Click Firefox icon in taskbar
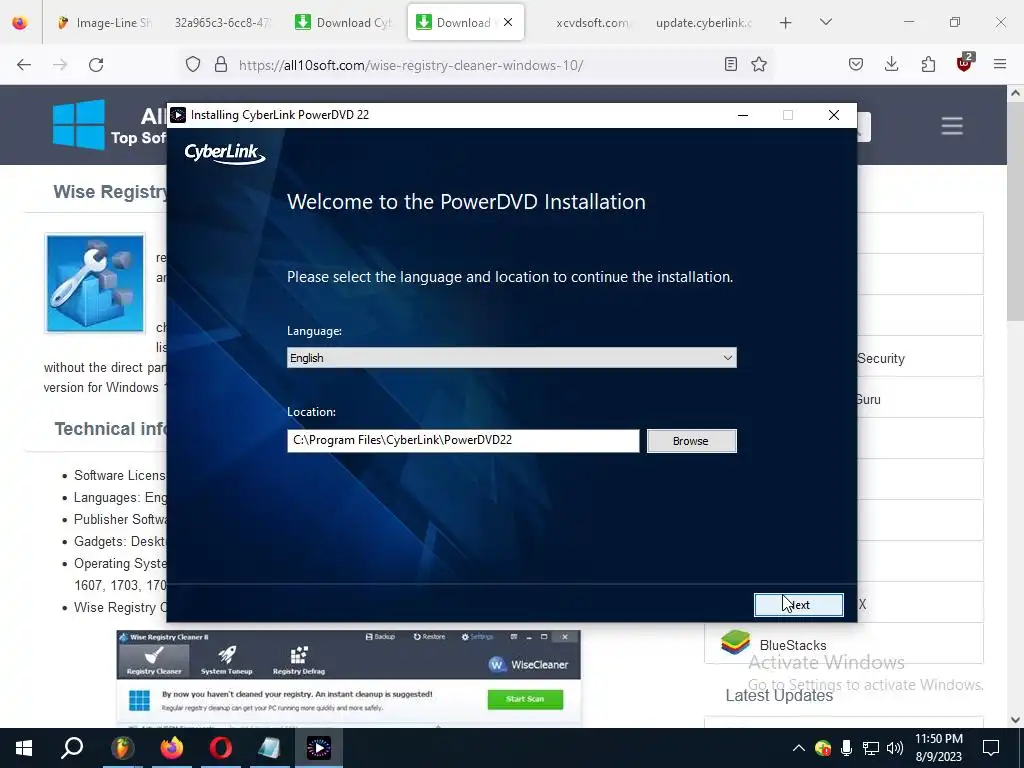The width and height of the screenshot is (1024, 768). (172, 748)
